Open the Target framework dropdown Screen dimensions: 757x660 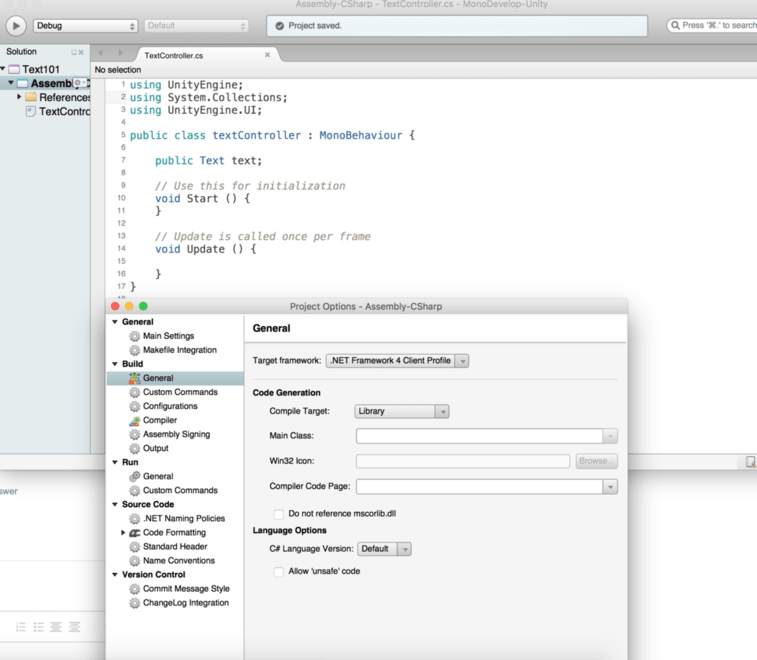click(397, 361)
